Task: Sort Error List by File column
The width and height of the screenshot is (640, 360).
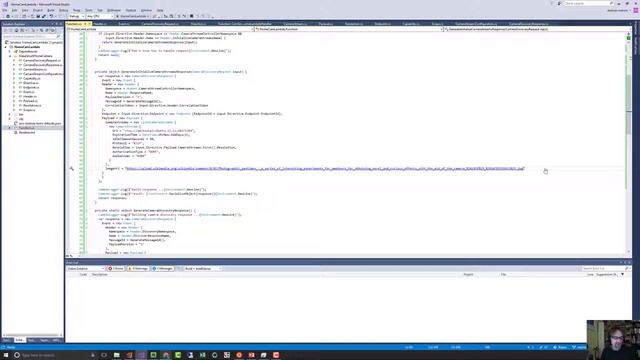Action: 503,275
